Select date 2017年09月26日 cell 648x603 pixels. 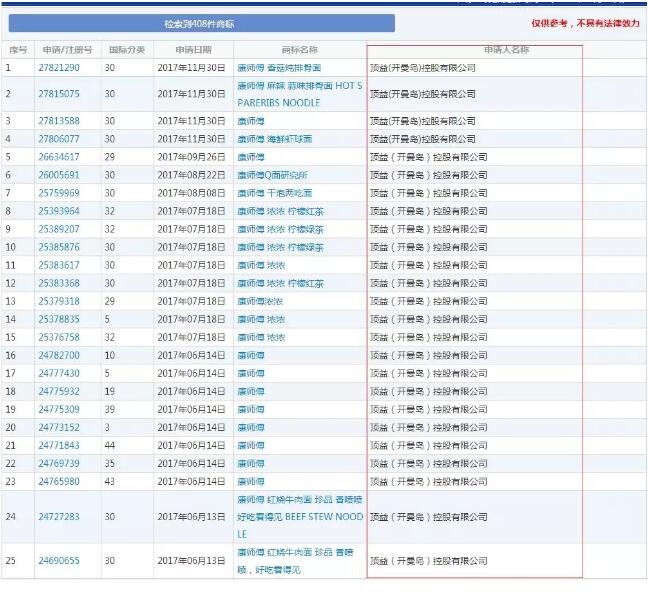(191, 157)
